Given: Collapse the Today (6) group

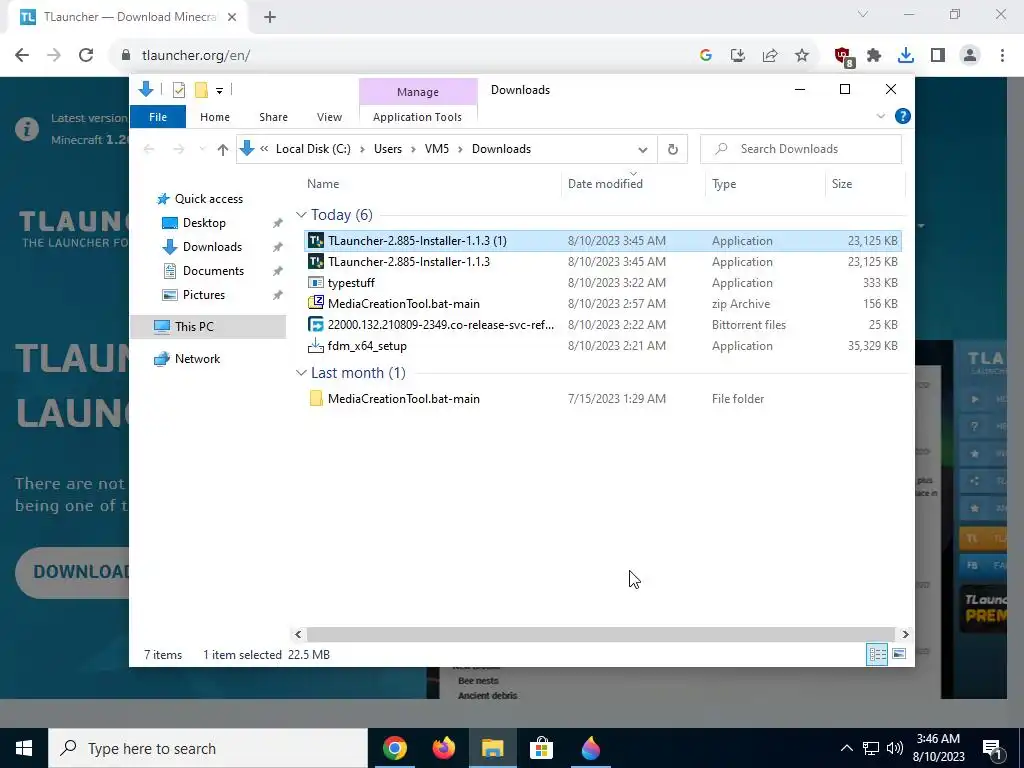Looking at the screenshot, I should click(301, 215).
